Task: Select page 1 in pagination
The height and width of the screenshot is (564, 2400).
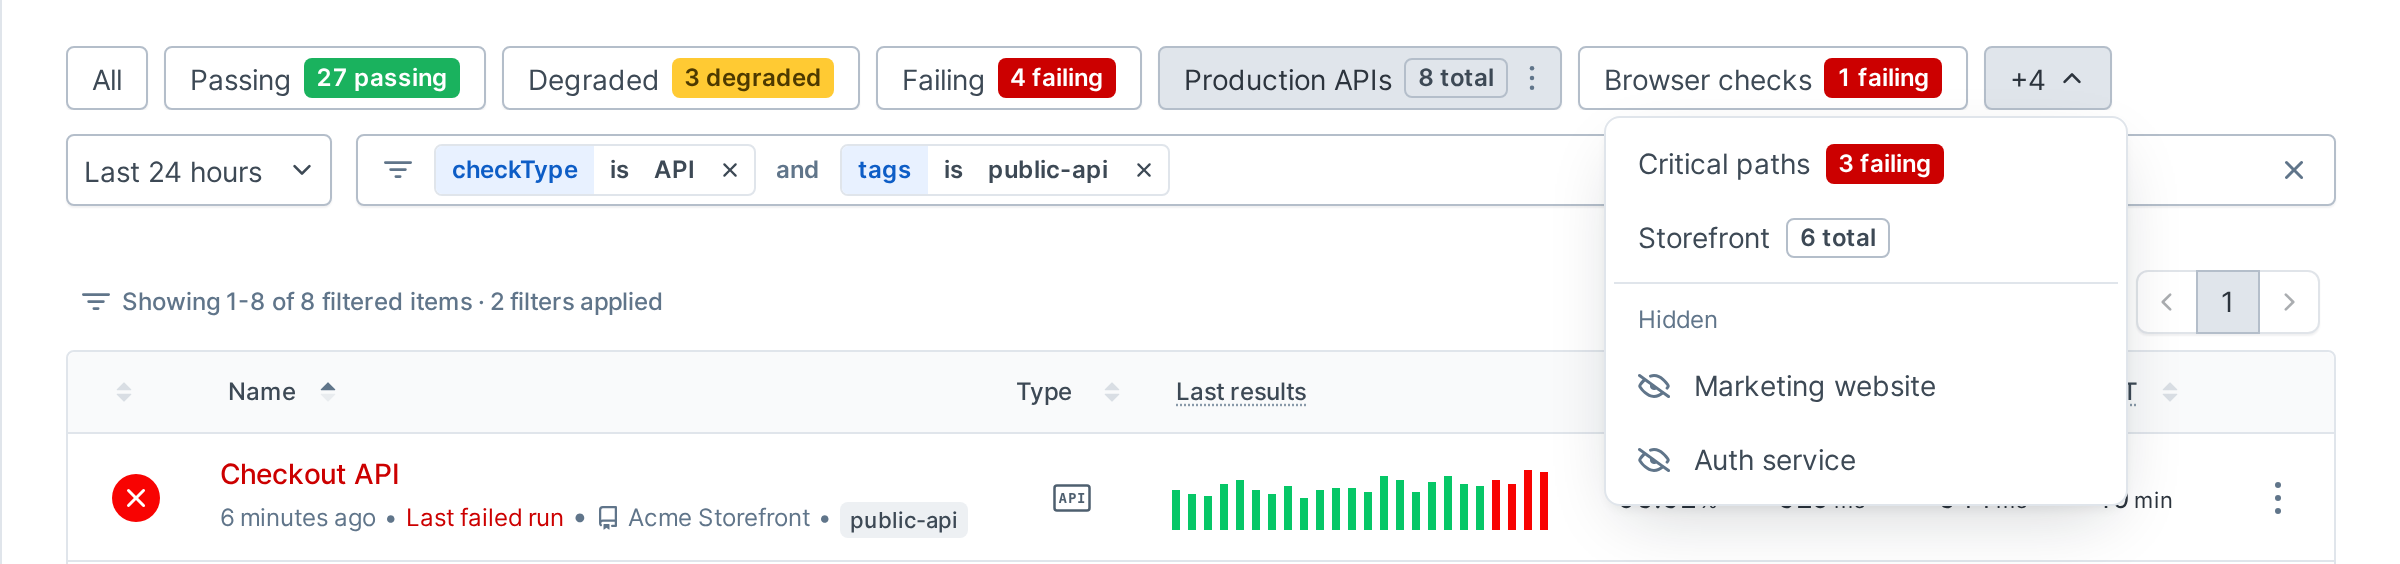Action: point(2227,302)
